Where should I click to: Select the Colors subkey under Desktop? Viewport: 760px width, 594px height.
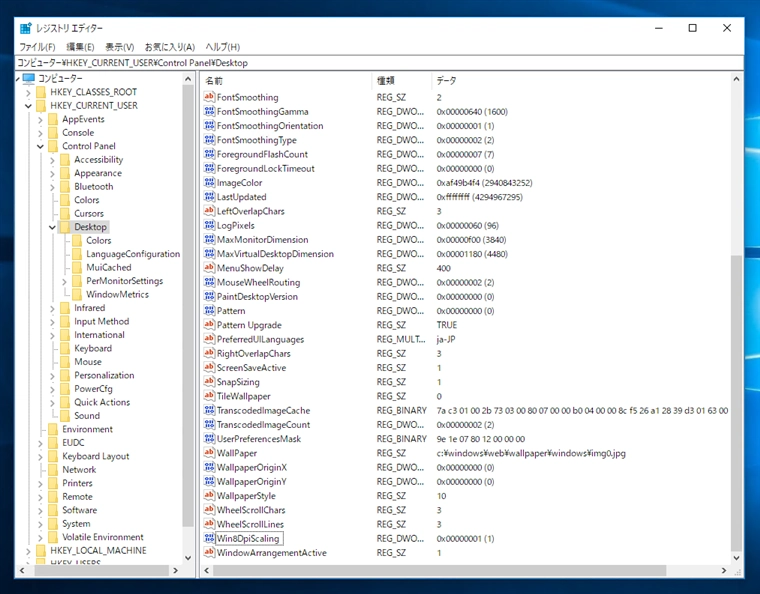point(98,240)
